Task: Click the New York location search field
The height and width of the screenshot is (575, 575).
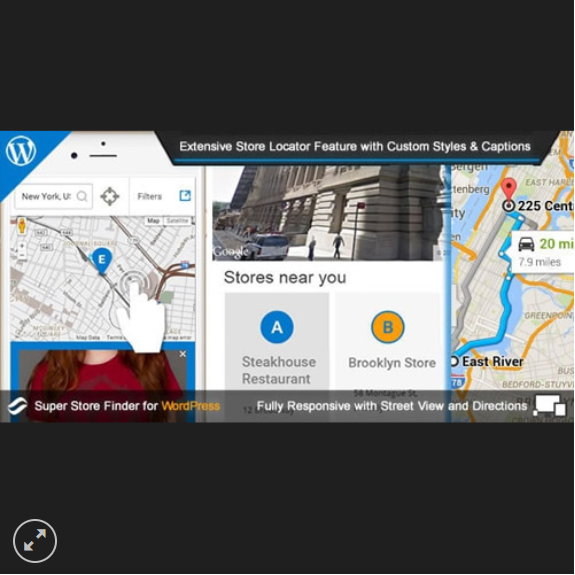Action: [54, 196]
